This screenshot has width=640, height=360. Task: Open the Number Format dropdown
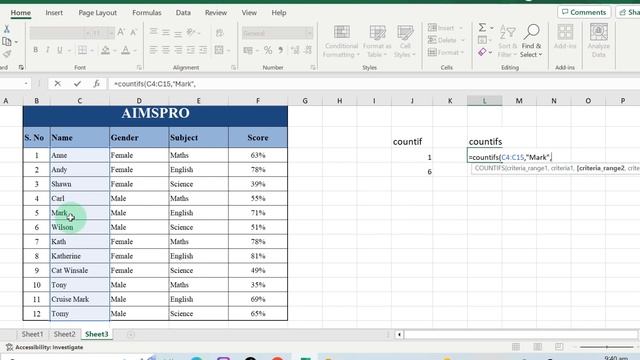[x=309, y=33]
